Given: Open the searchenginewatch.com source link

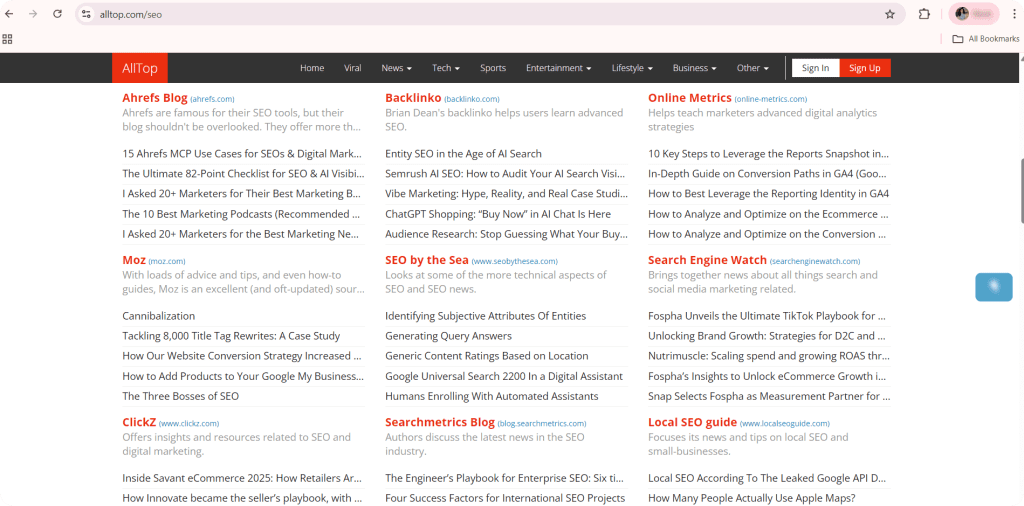Looking at the screenshot, I should [815, 261].
